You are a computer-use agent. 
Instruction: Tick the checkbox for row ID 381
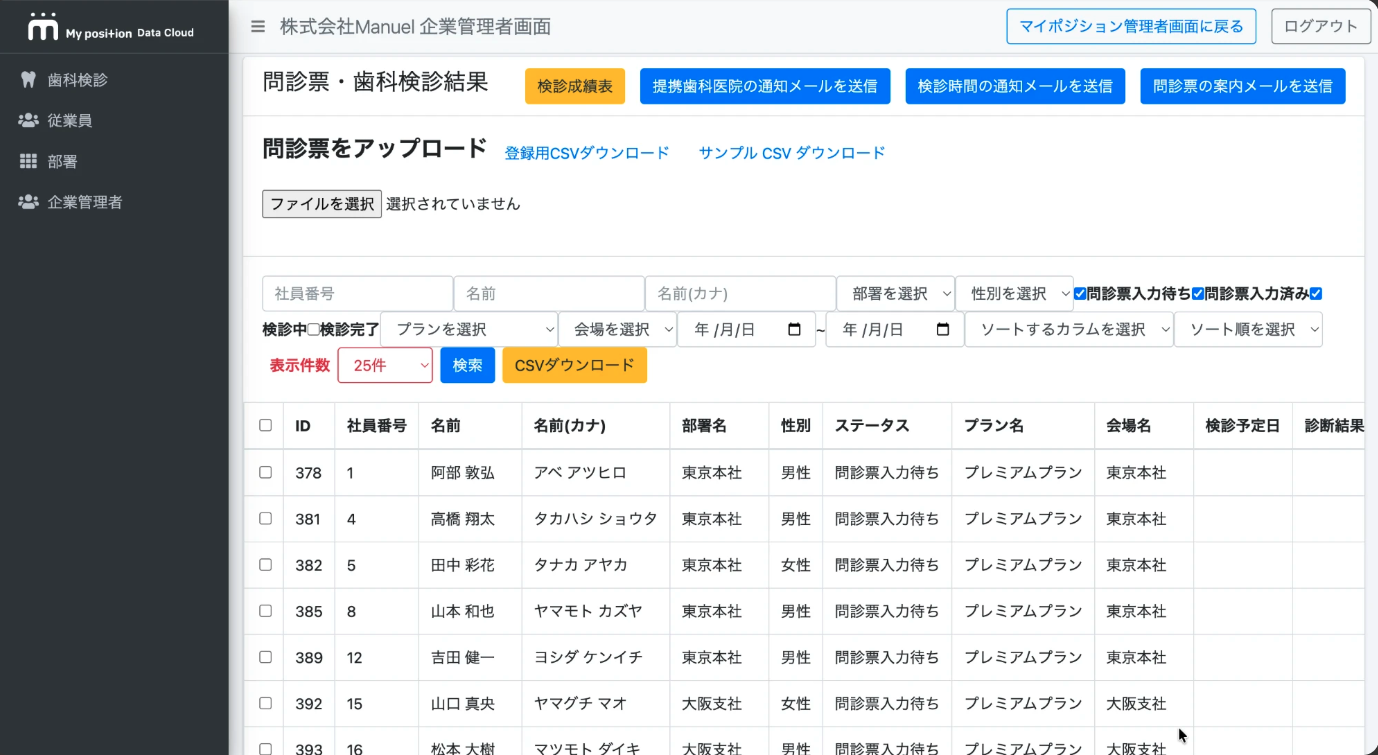click(265, 518)
